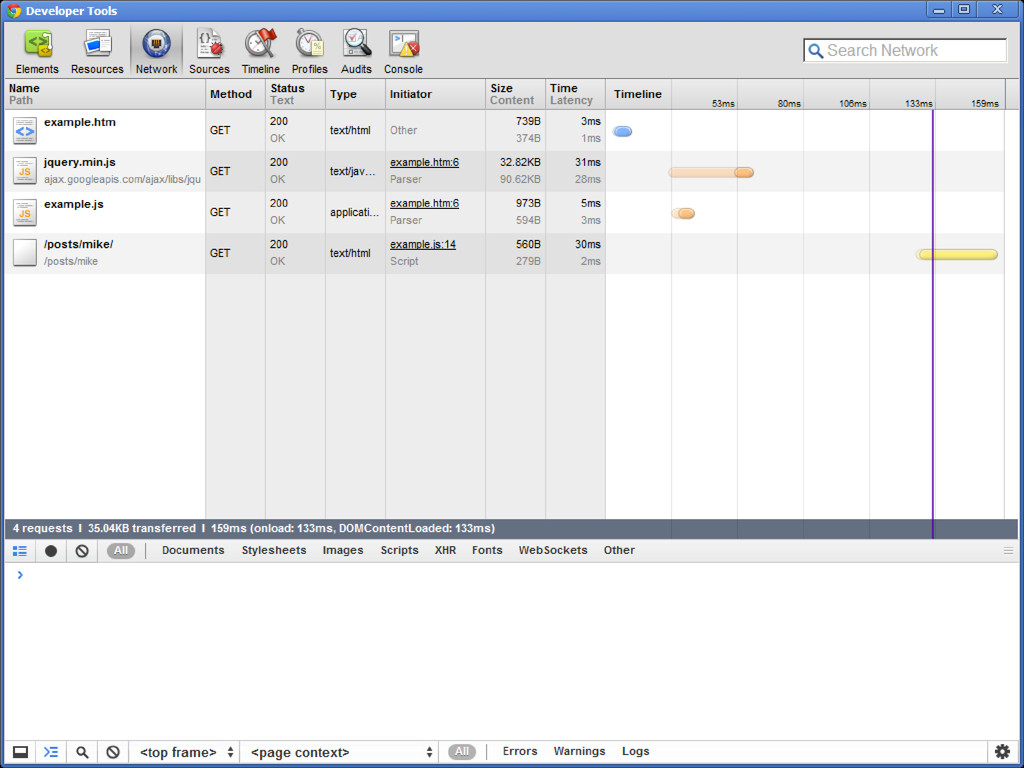The height and width of the screenshot is (768, 1024).
Task: Show only console Logs
Action: pyautogui.click(x=635, y=752)
